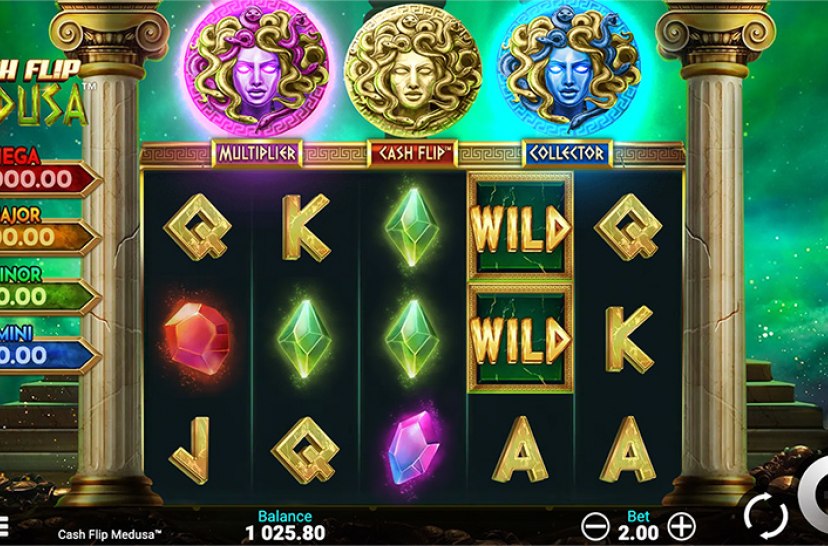Click the Major jackpot banner
828x546 pixels.
tap(49, 232)
